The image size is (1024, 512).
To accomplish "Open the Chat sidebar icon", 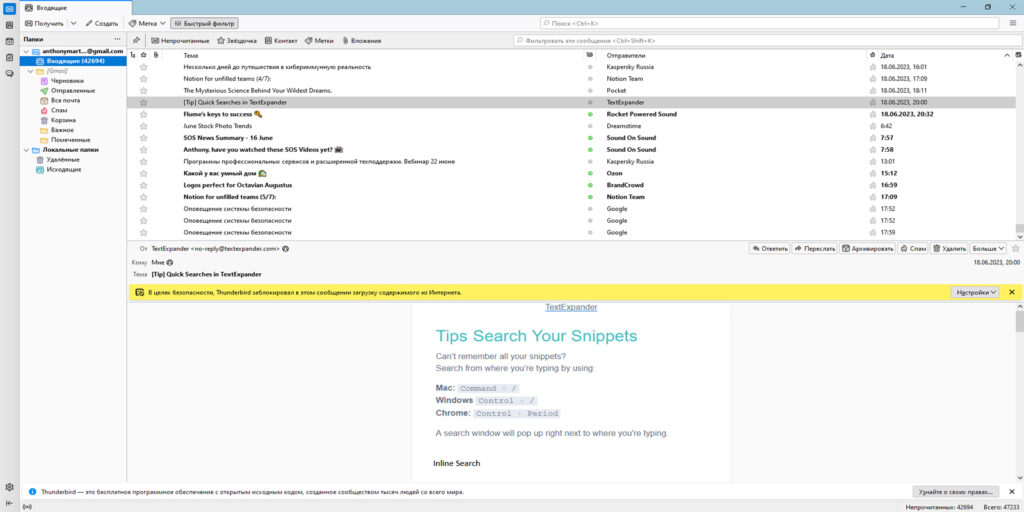I will point(10,73).
